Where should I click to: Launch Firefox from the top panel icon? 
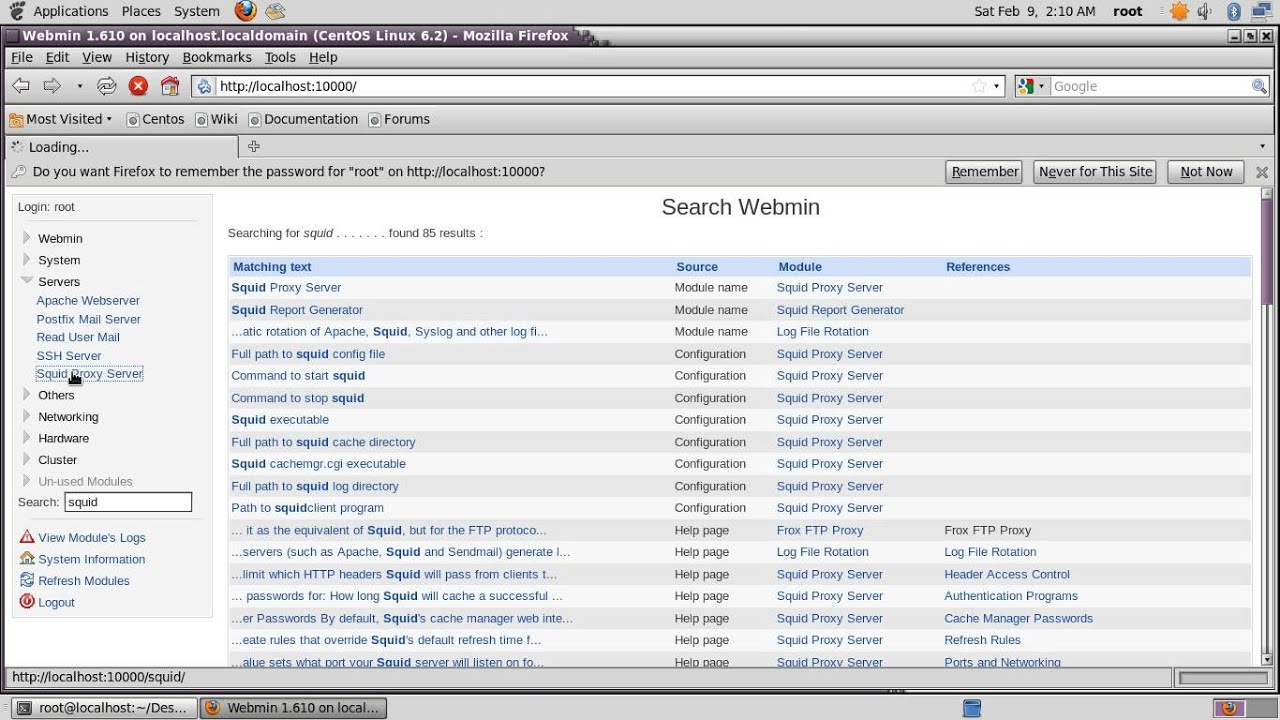point(245,11)
